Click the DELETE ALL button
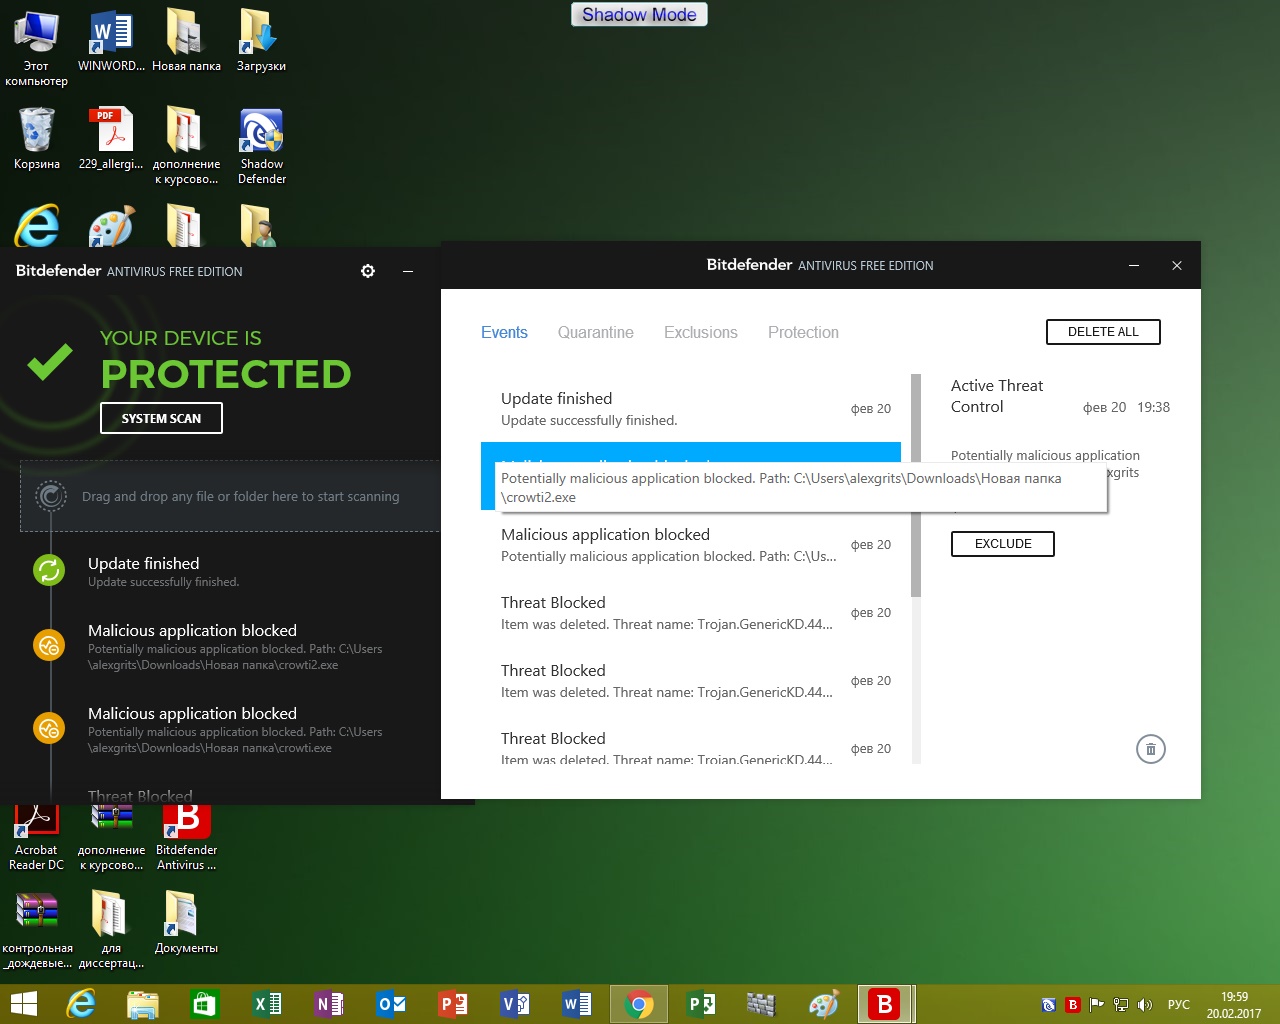1280x1024 pixels. point(1103,332)
